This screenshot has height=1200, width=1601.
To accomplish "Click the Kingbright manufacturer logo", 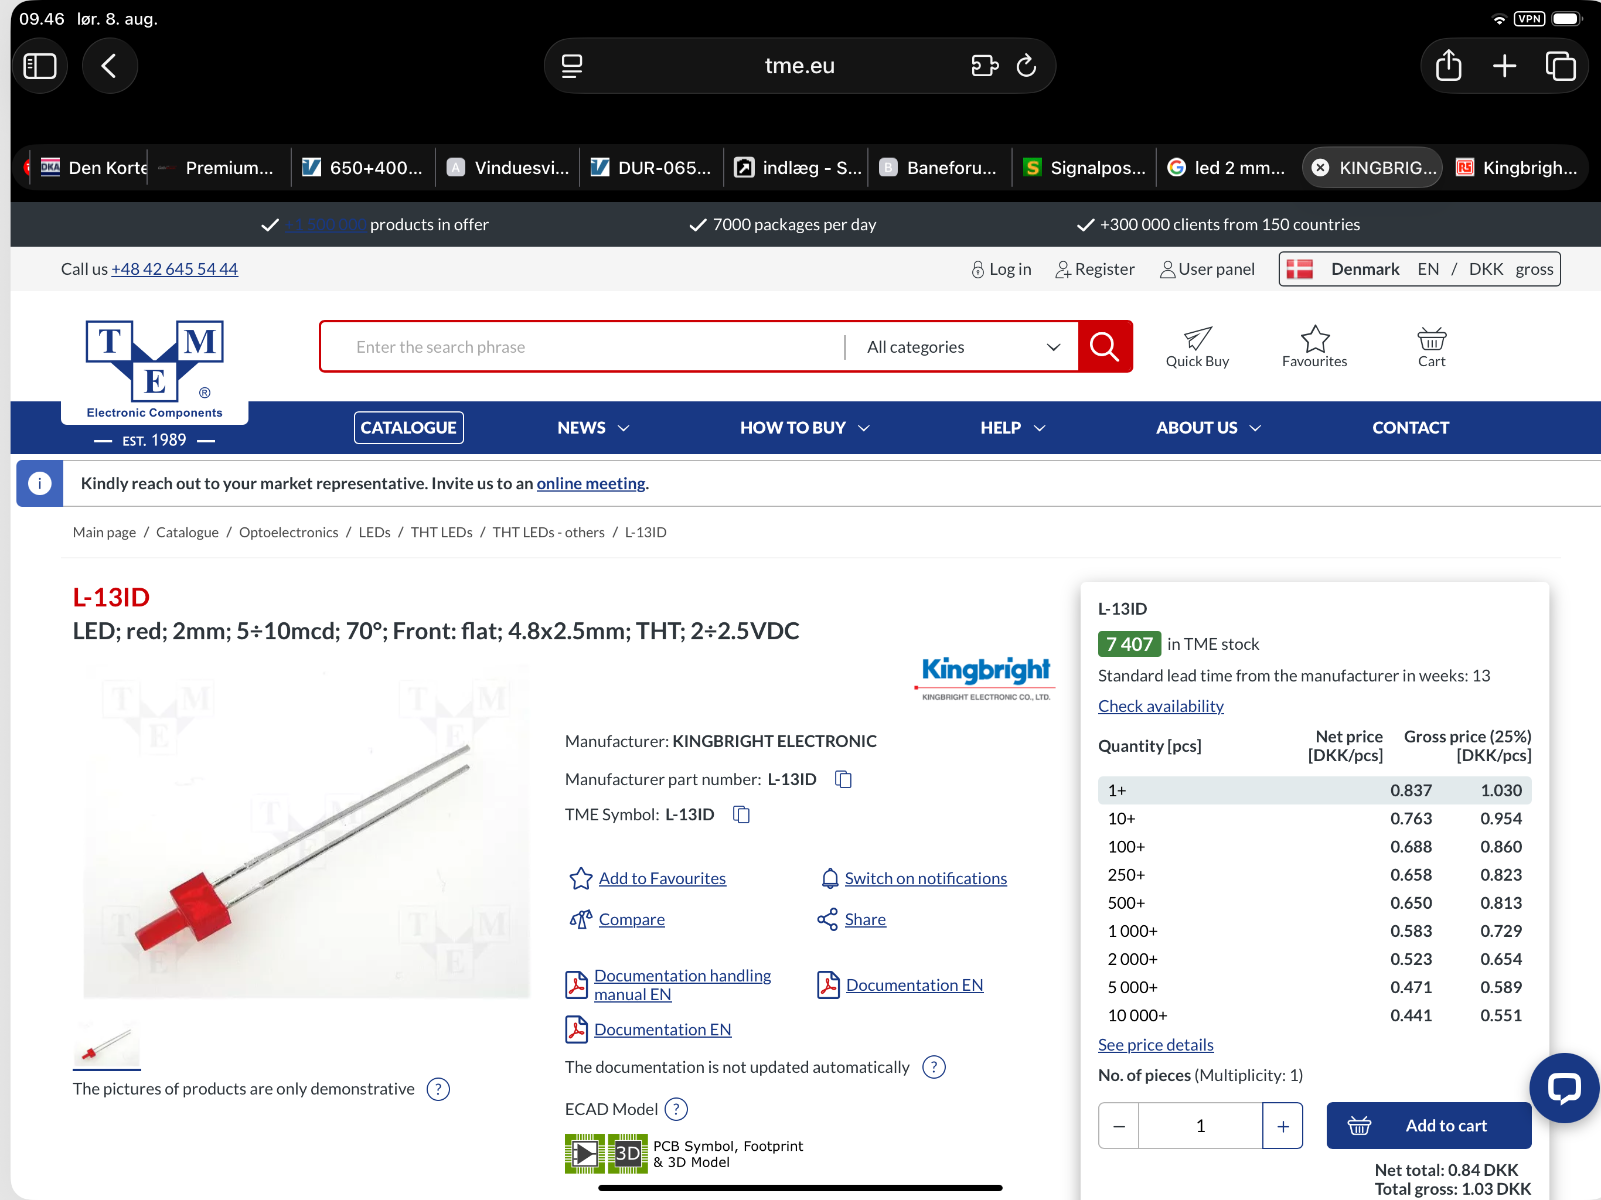I will click(986, 677).
